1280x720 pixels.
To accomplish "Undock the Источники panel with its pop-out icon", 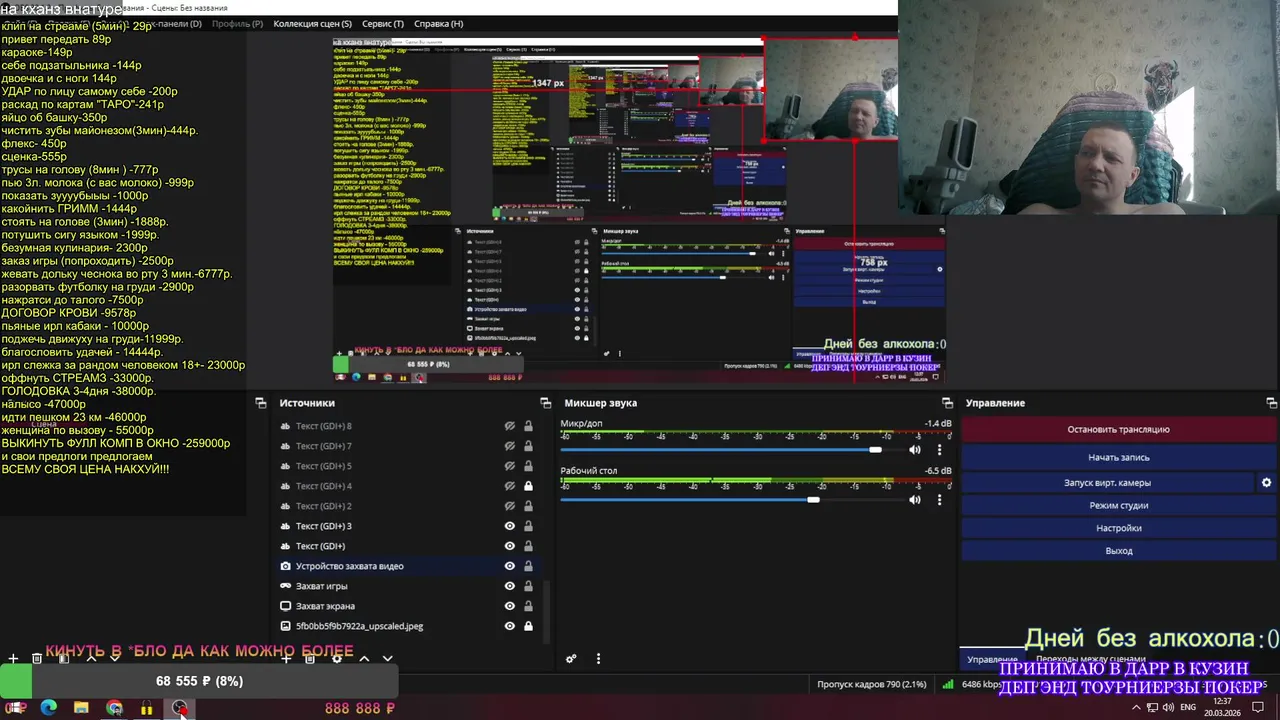I will coord(546,403).
